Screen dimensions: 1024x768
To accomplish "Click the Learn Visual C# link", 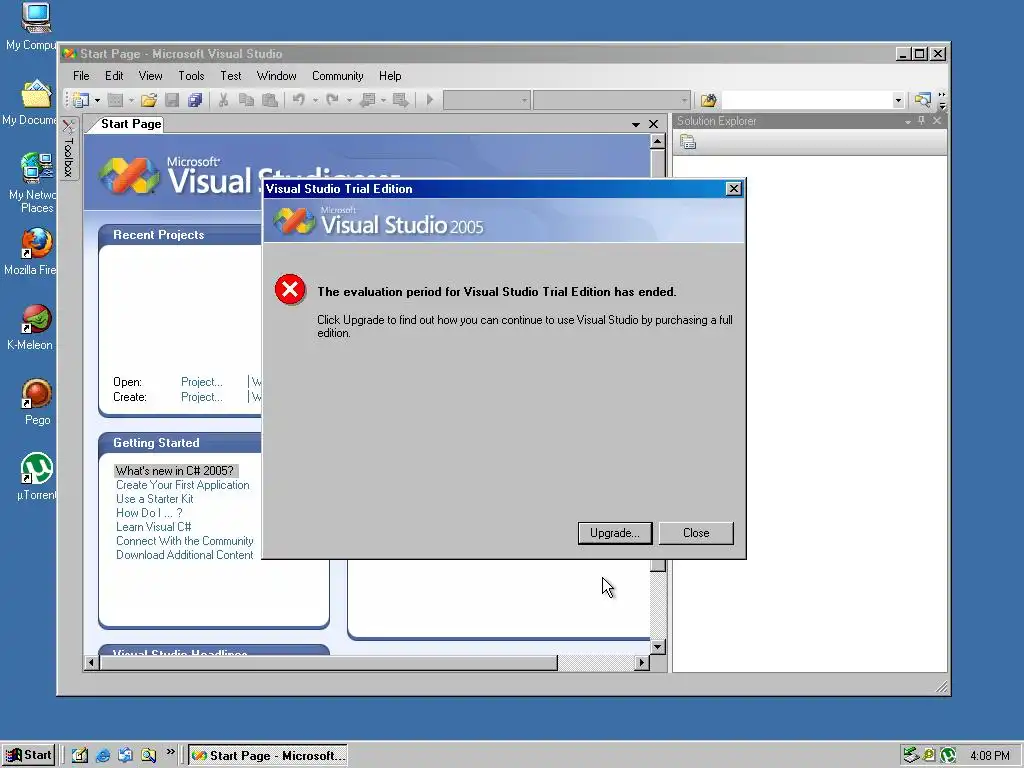I will [x=153, y=527].
